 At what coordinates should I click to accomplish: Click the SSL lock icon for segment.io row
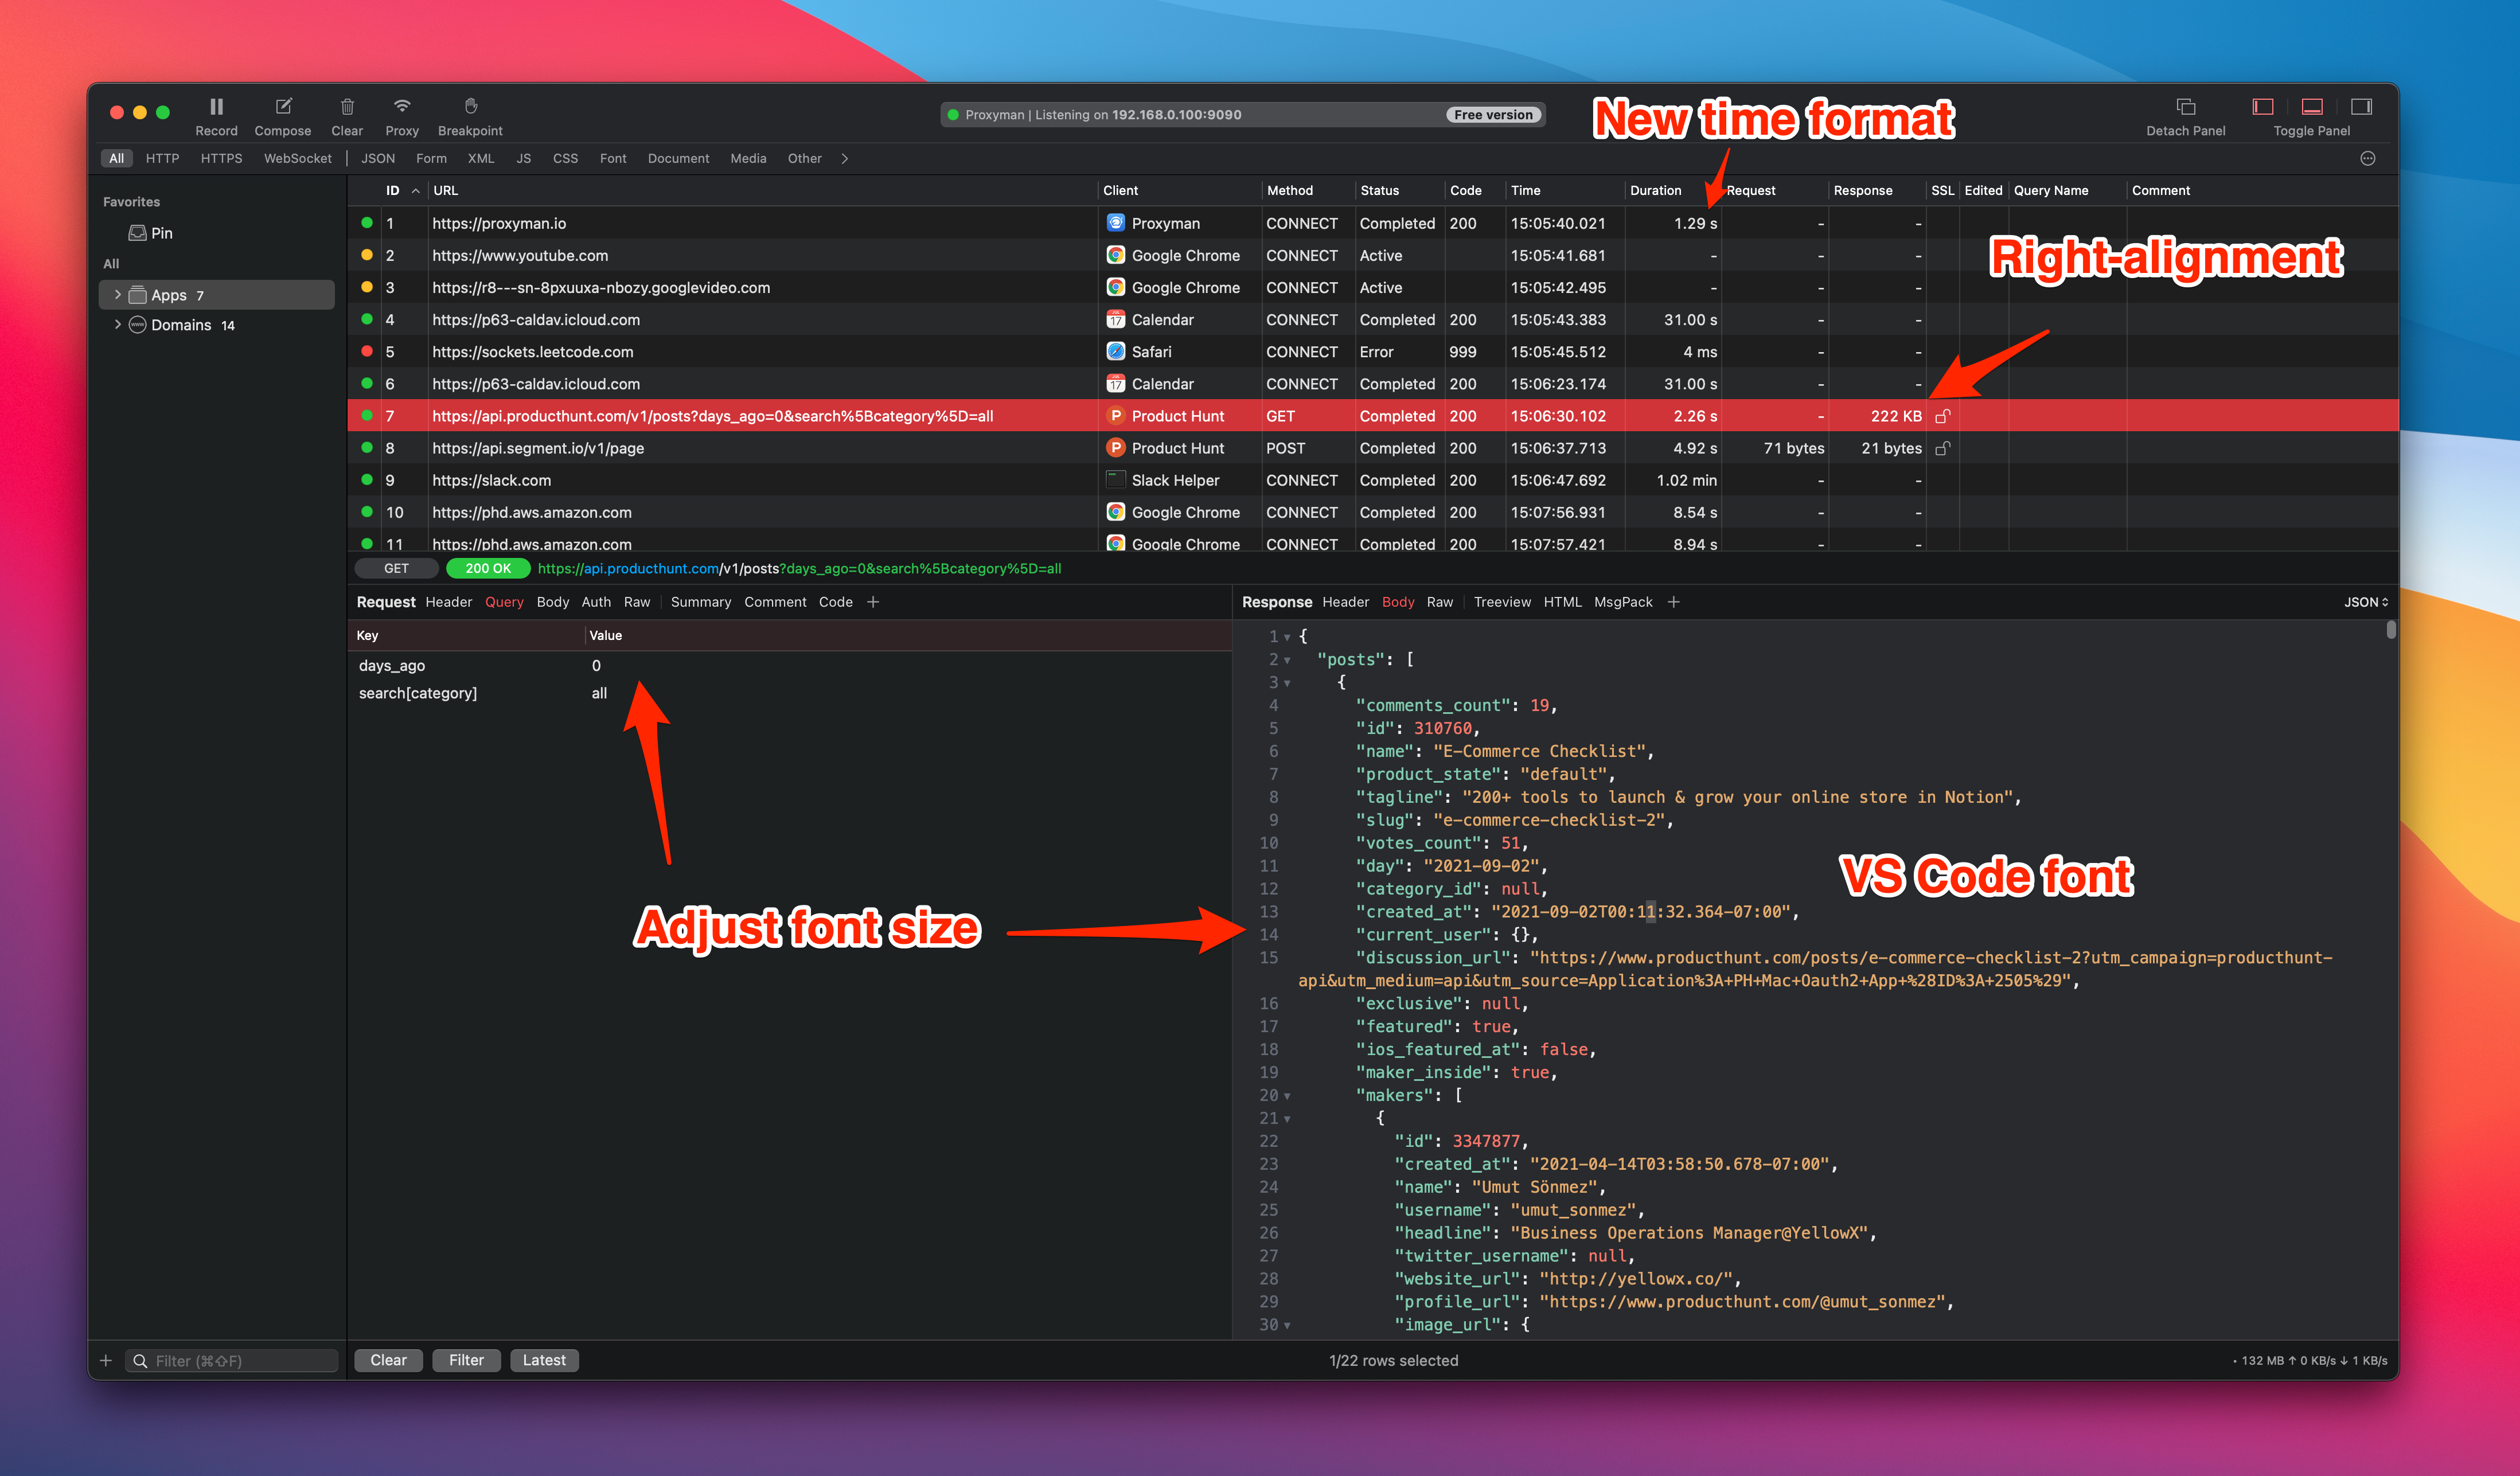[x=1942, y=448]
